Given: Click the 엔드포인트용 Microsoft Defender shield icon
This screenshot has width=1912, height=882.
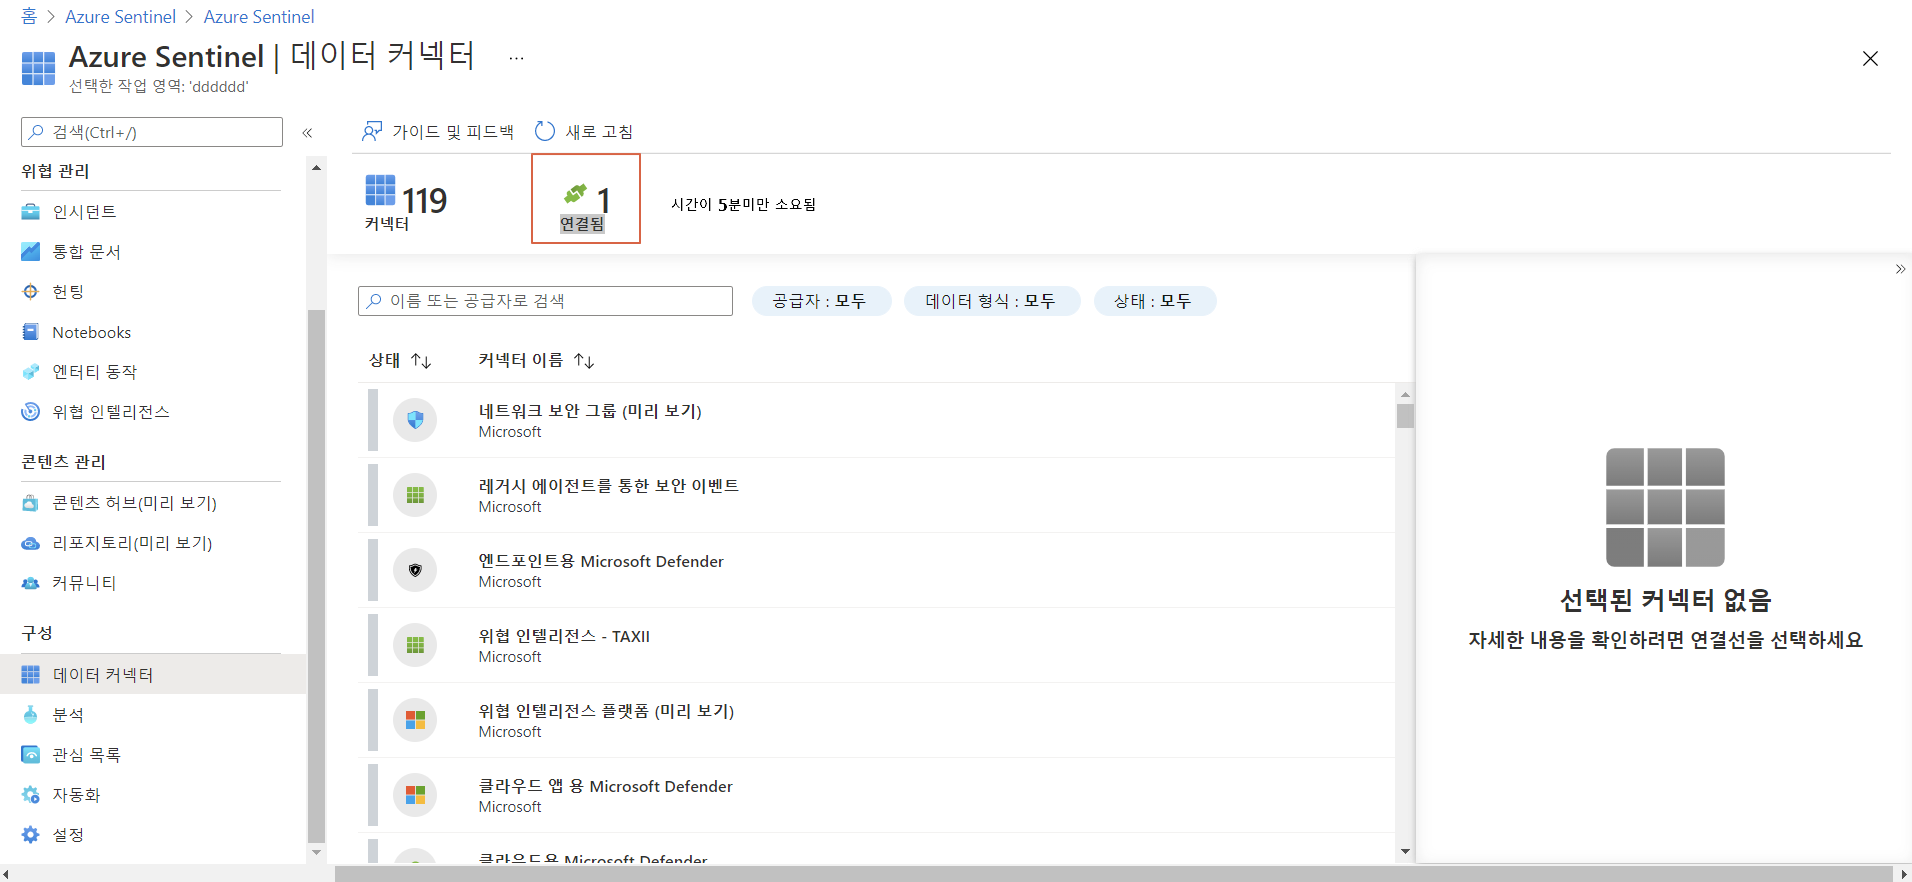Looking at the screenshot, I should tap(415, 570).
